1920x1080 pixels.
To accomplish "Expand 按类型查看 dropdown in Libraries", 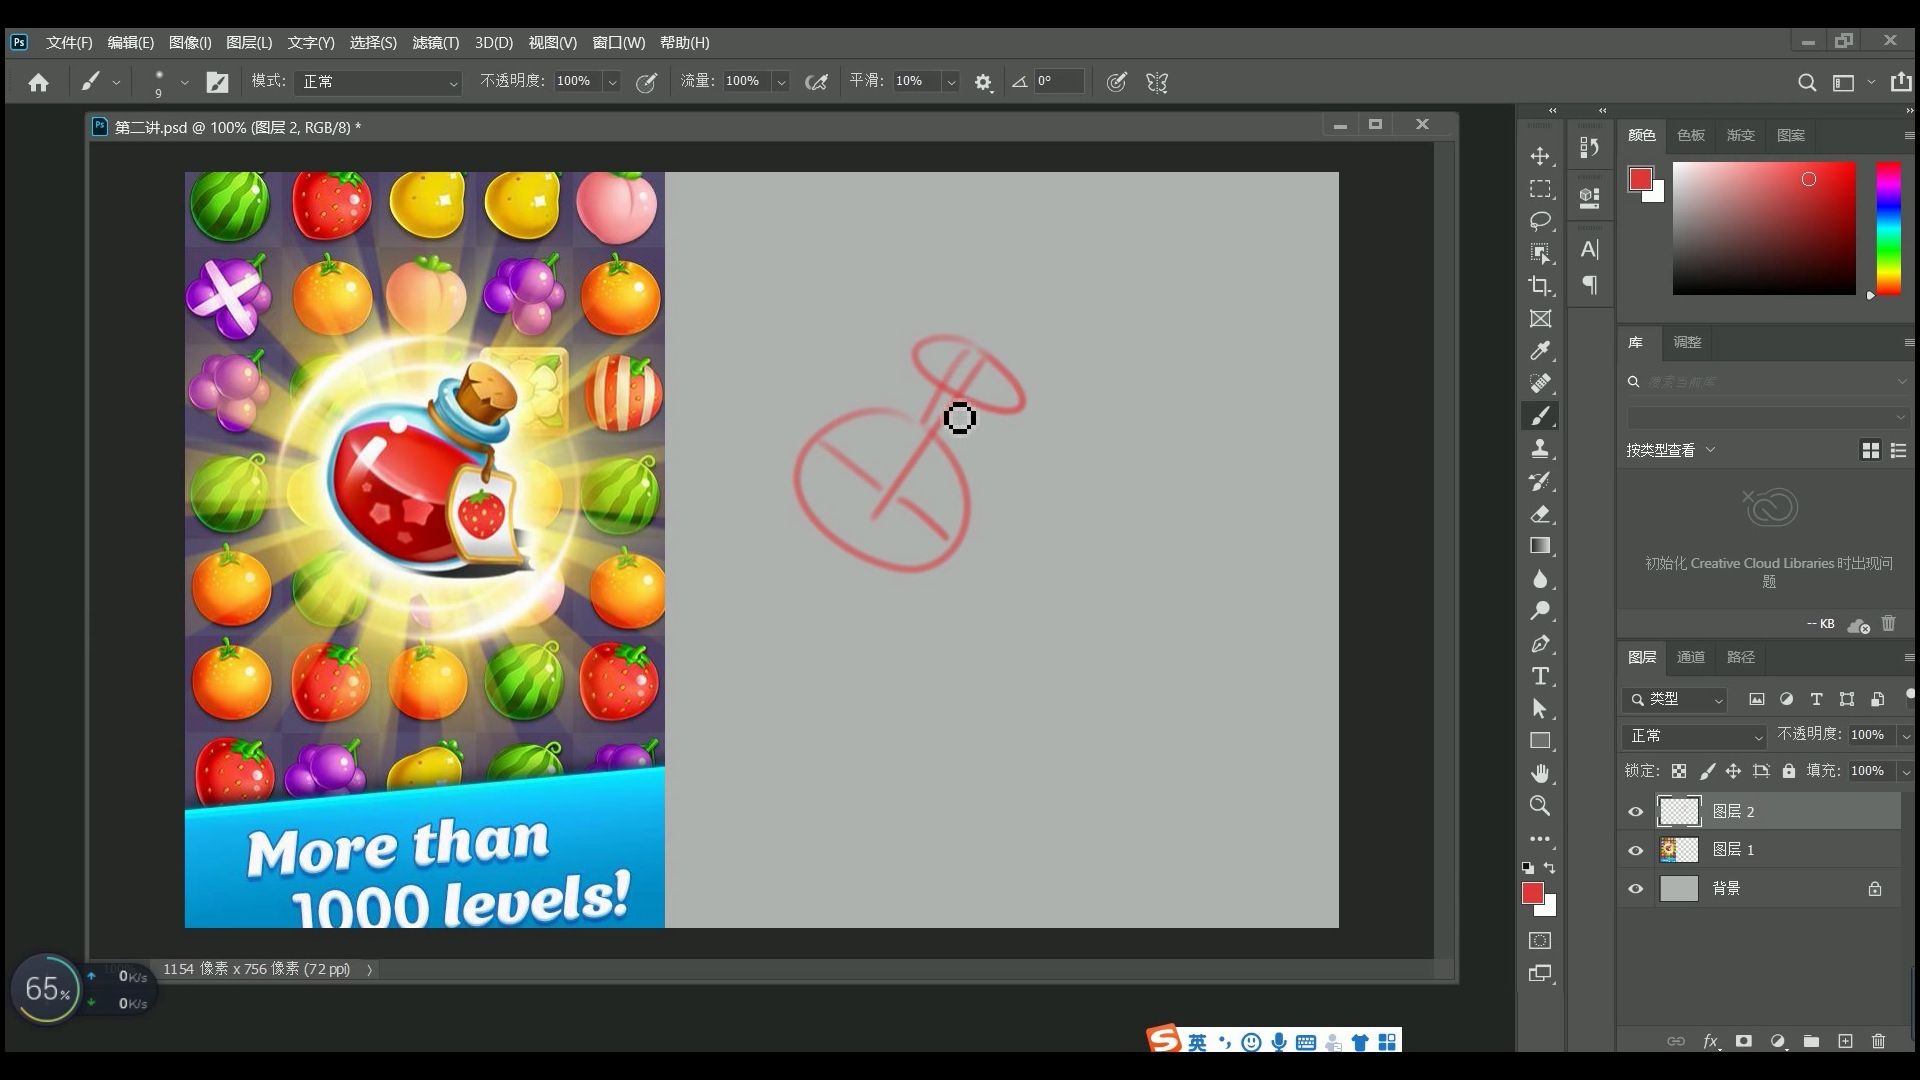I will [1670, 450].
